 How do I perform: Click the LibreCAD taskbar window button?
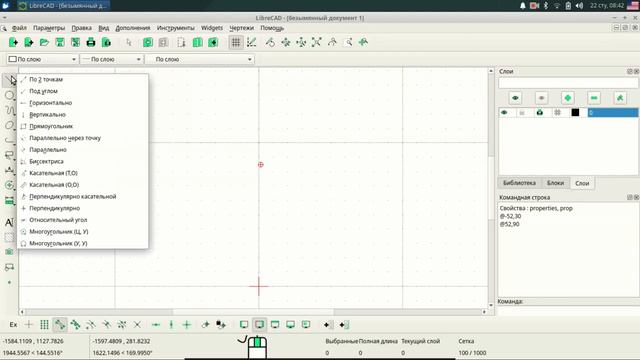click(64, 6)
